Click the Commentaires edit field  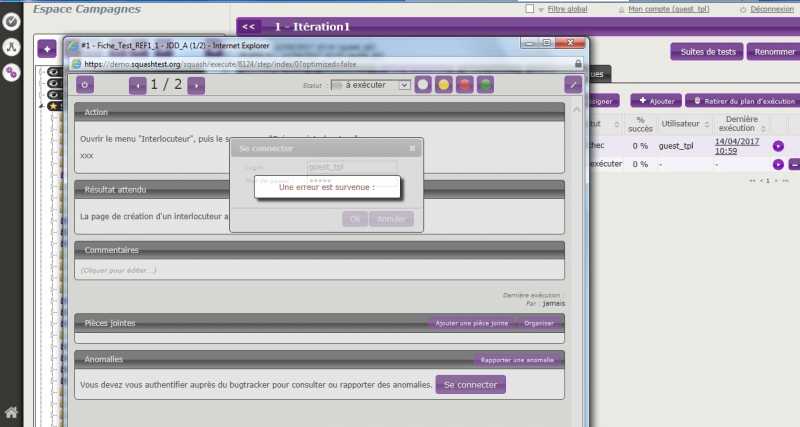(x=319, y=270)
